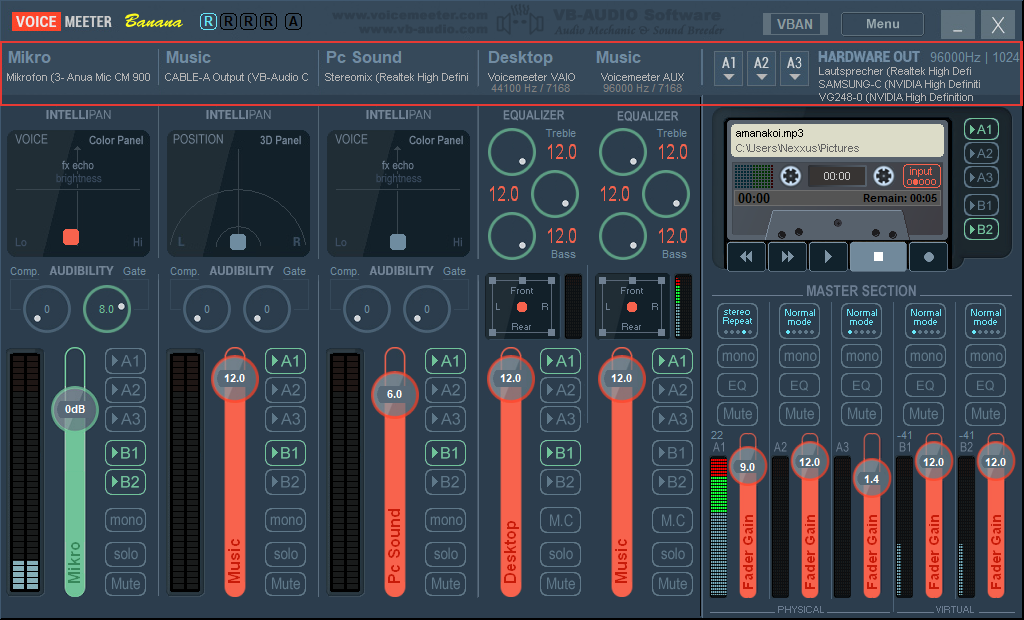
Task: Click the A3 master 1.4 fader knob
Action: (x=872, y=480)
